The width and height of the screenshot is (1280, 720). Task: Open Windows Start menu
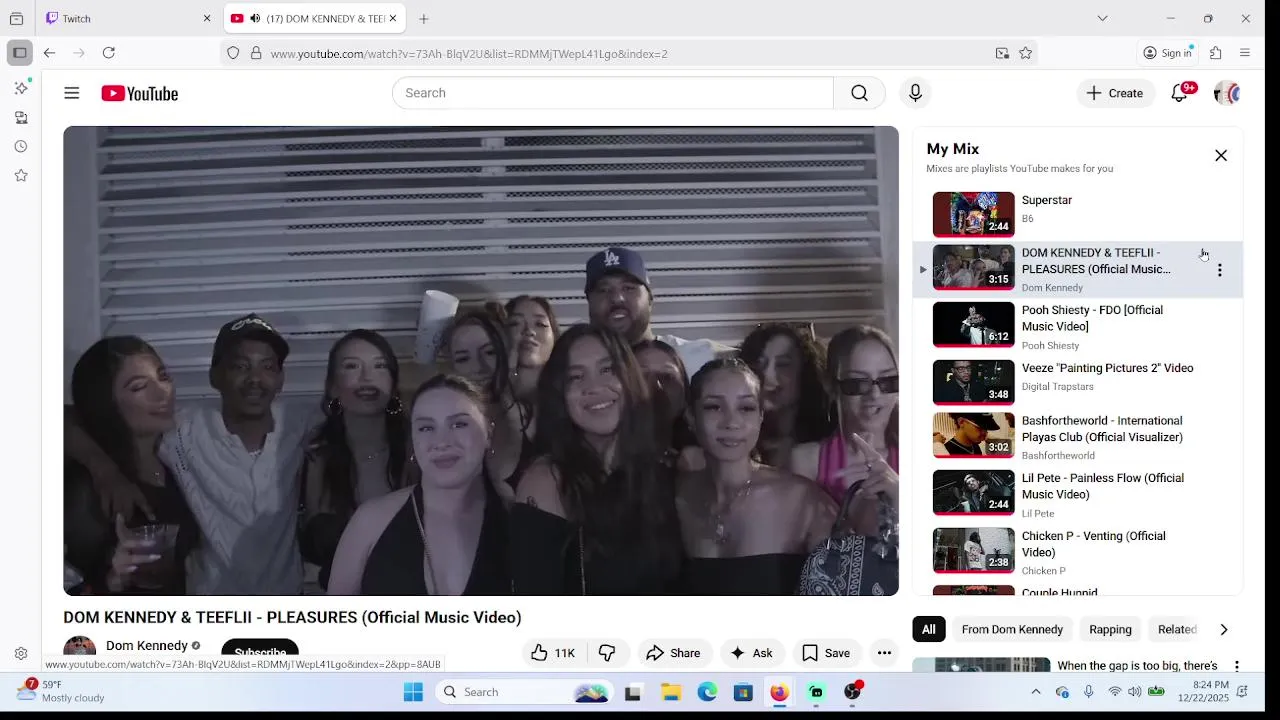413,692
